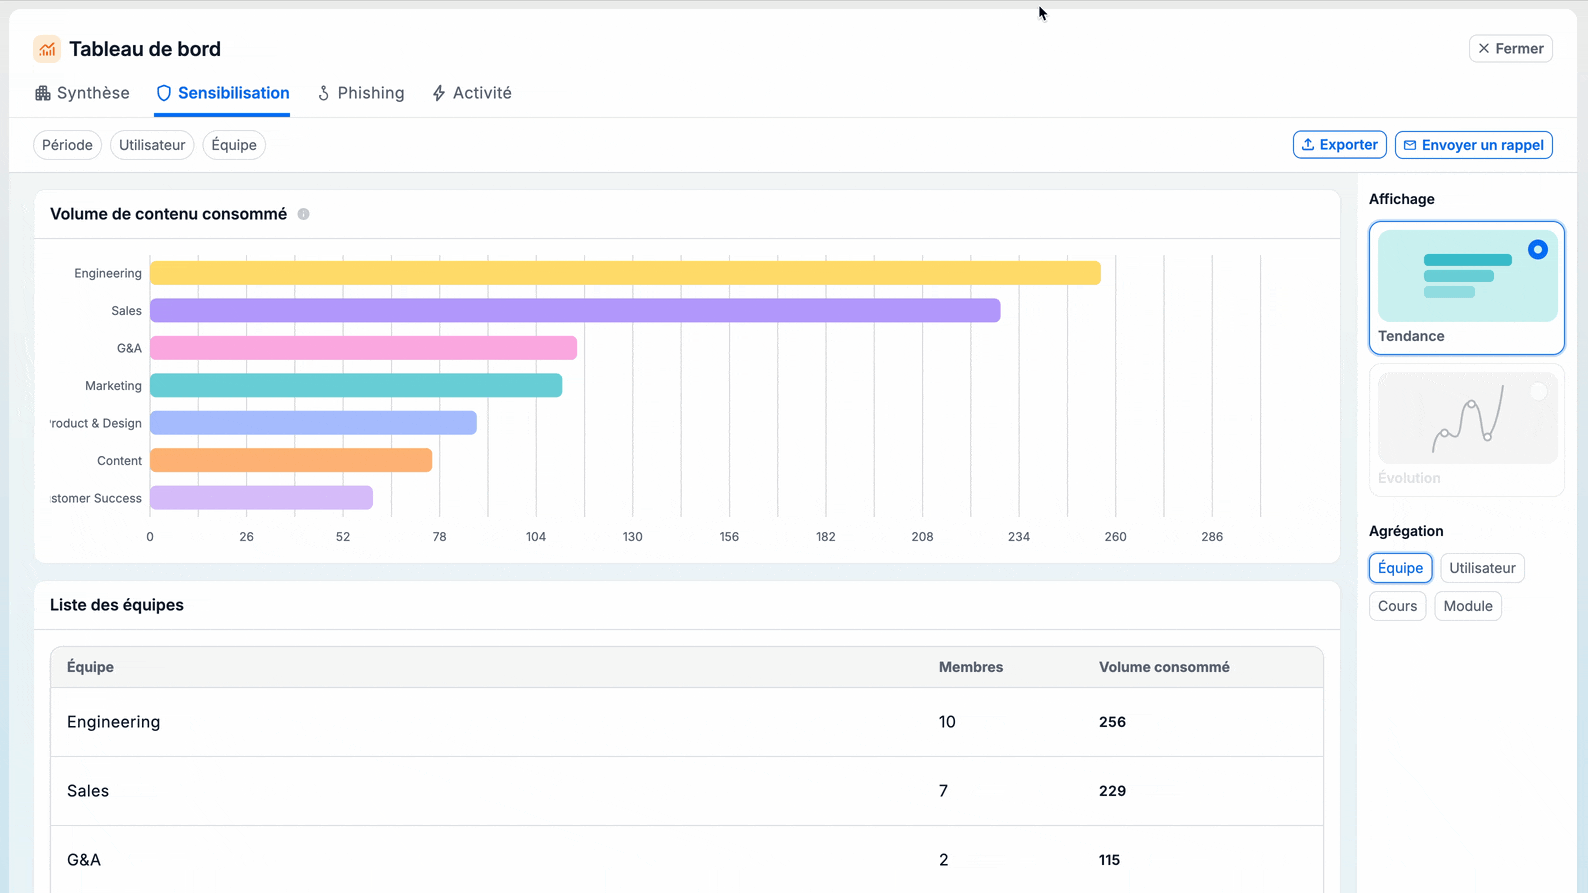
Task: Expand the Équipe filter dropdown
Action: (234, 145)
